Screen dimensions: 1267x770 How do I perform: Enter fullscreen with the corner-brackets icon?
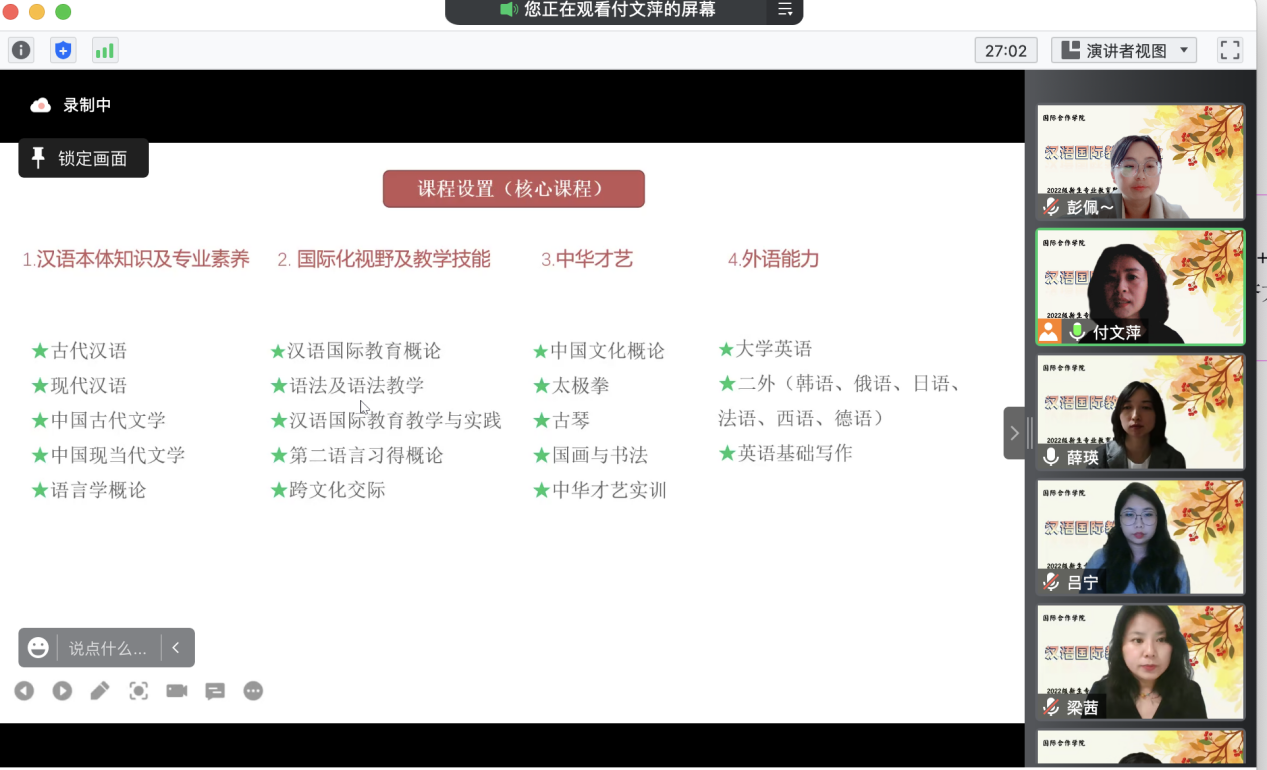[x=1230, y=50]
